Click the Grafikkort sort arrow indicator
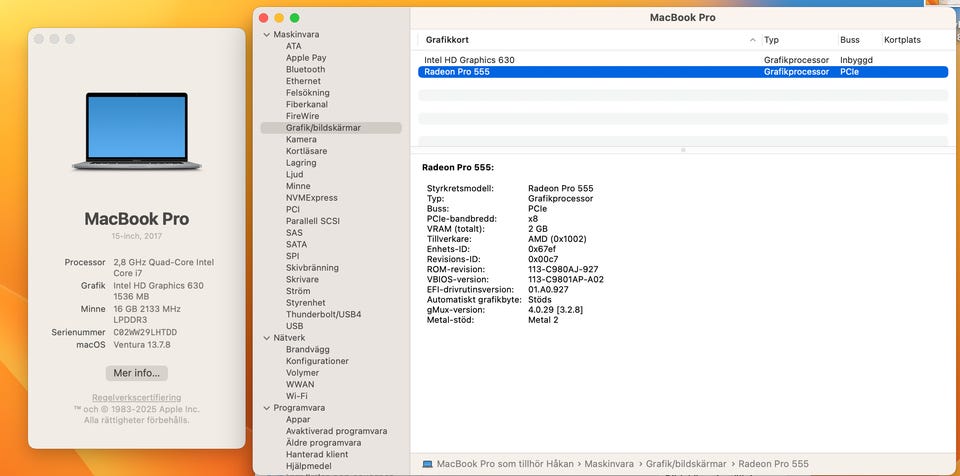This screenshot has height=476, width=960. pos(752,40)
